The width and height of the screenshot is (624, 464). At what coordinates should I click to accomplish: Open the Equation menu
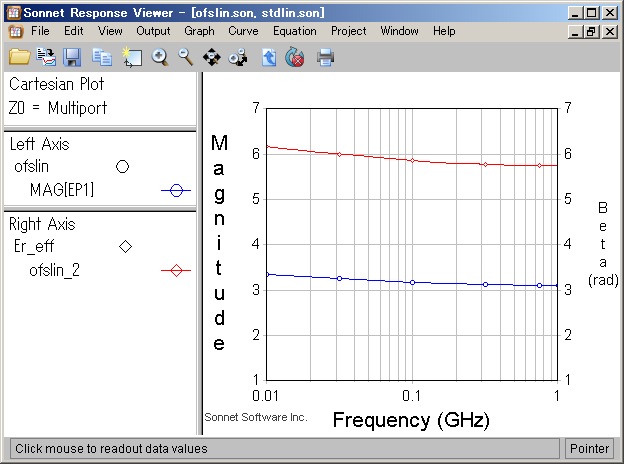pos(294,31)
